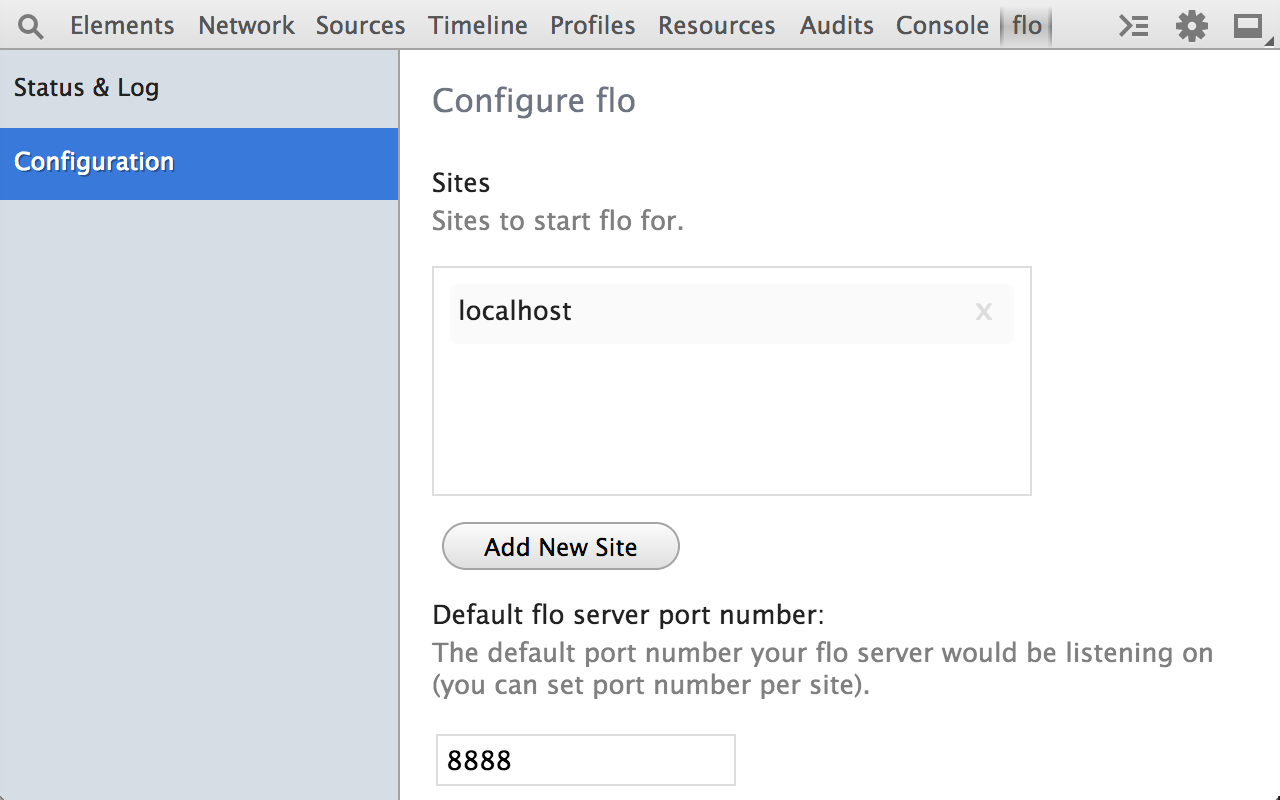
Task: Select the flo tab
Action: (1026, 26)
